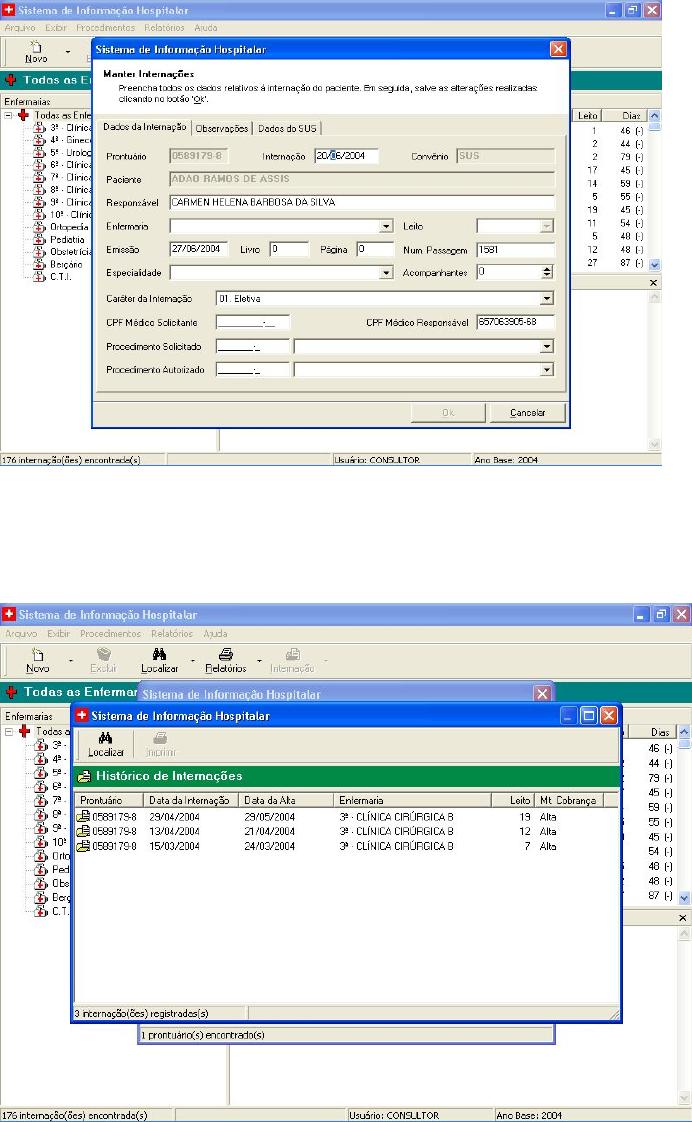Open the Arquivo menu behind the Manter Internações dialog
The width and height of the screenshot is (692, 1122).
pyautogui.click(x=20, y=28)
